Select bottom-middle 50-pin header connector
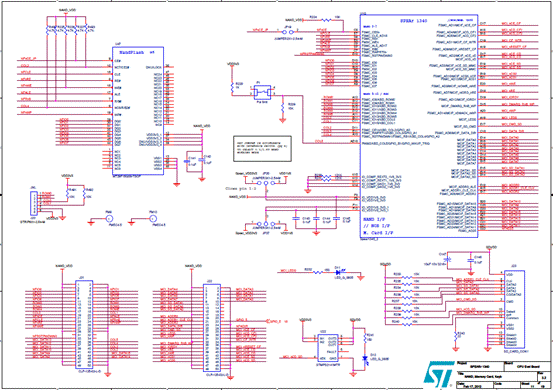 pos(212,328)
